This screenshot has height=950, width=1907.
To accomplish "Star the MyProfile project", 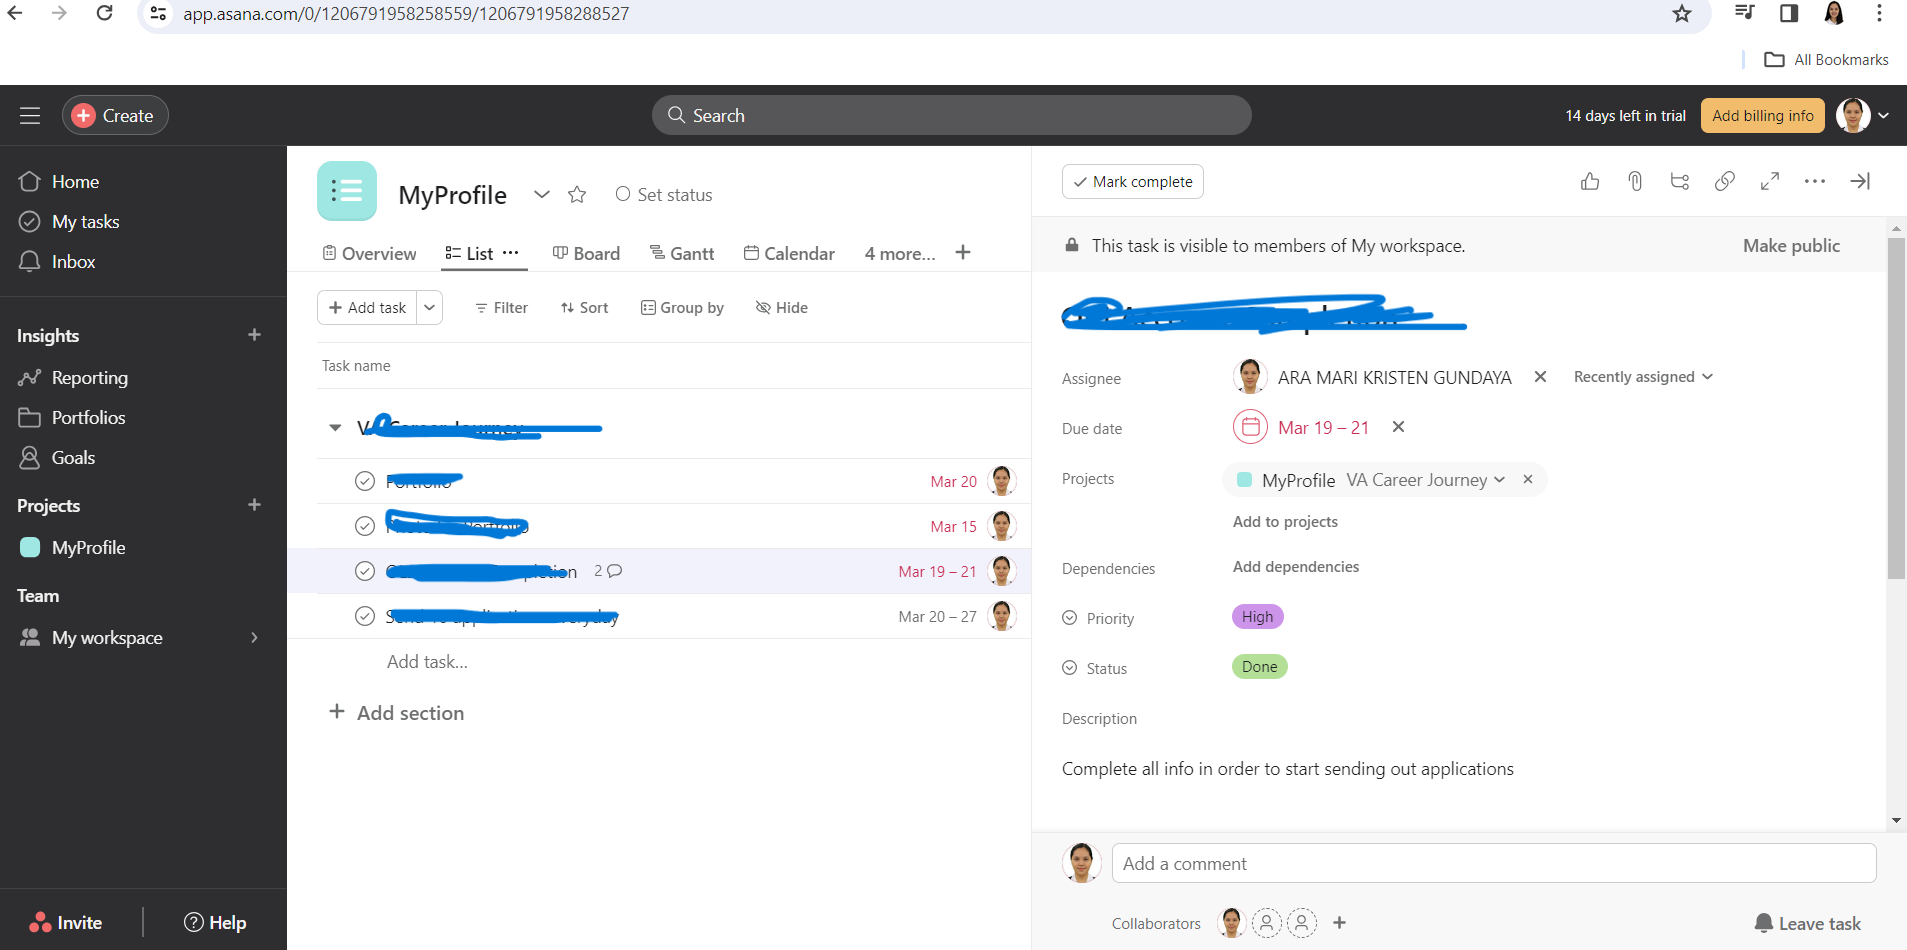I will [577, 194].
